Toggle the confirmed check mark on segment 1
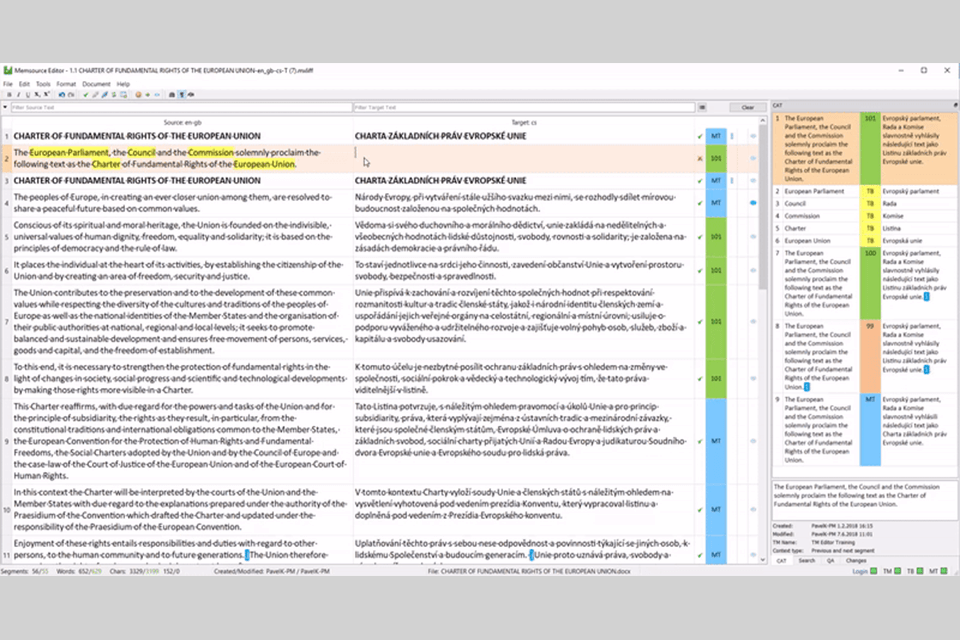960x640 pixels. [700, 136]
